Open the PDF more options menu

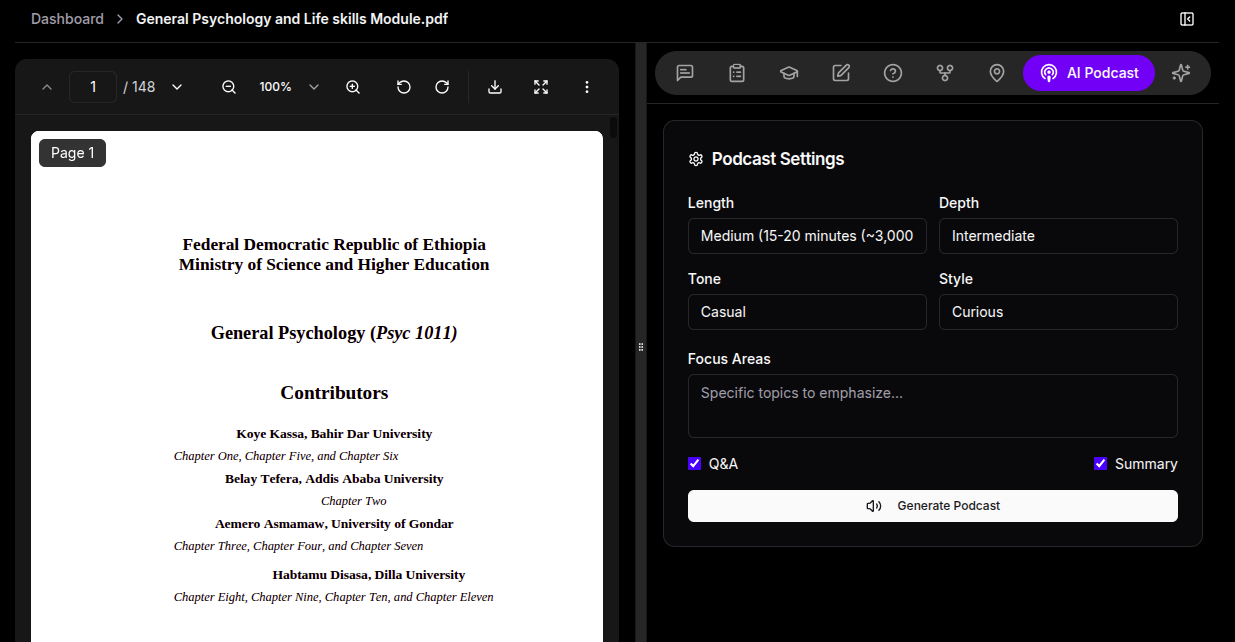coord(587,87)
